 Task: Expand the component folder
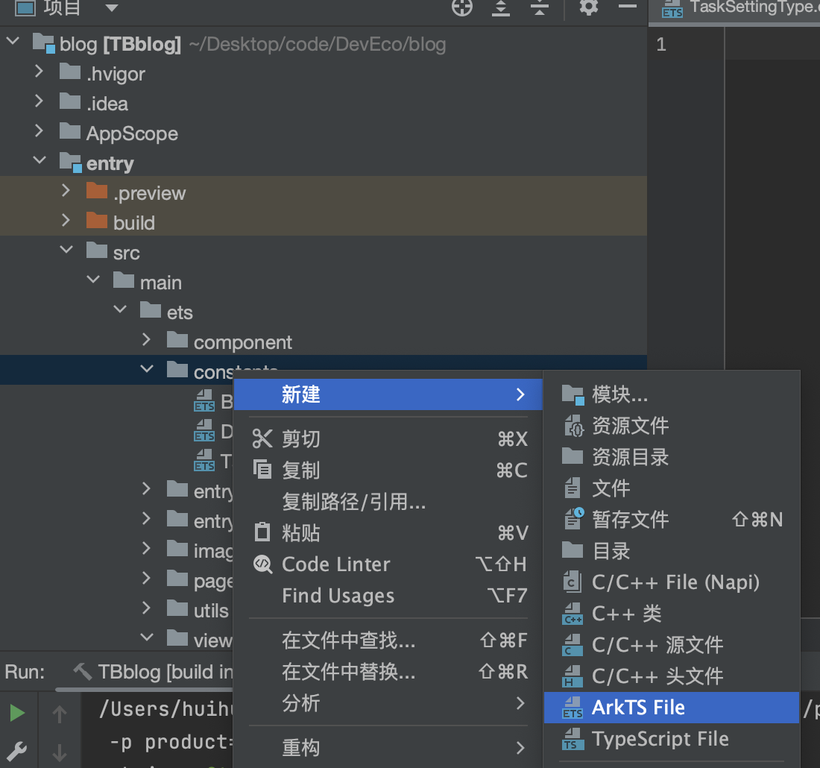147,342
